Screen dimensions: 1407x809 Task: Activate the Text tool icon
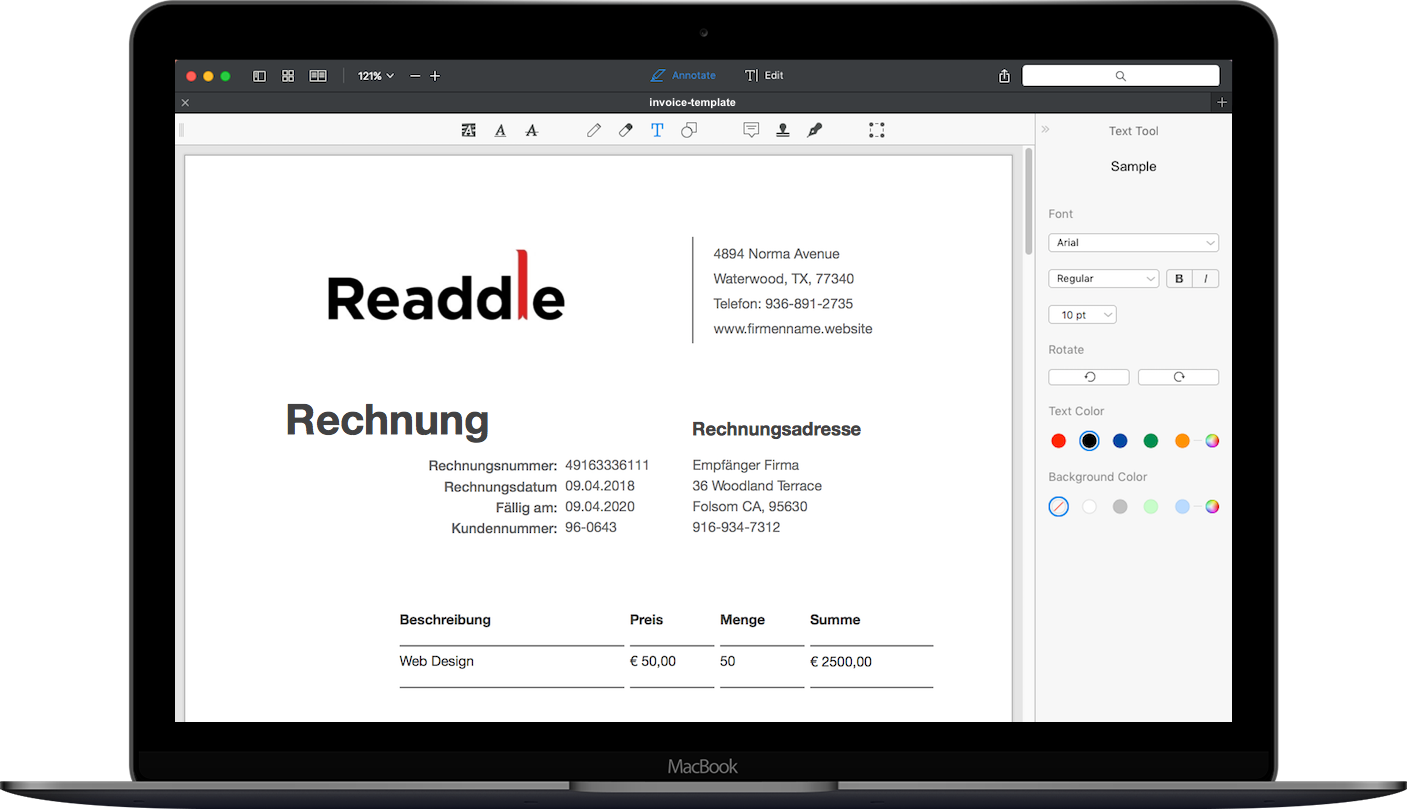657,130
